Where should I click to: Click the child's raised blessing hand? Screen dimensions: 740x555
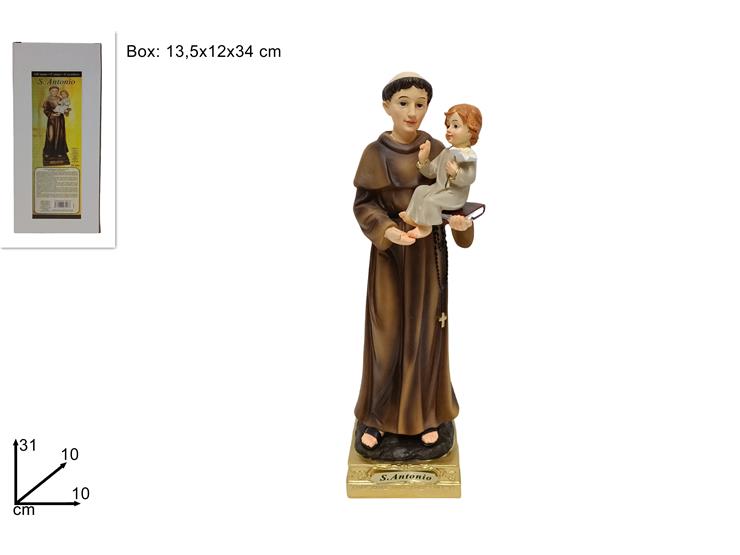pos(424,152)
